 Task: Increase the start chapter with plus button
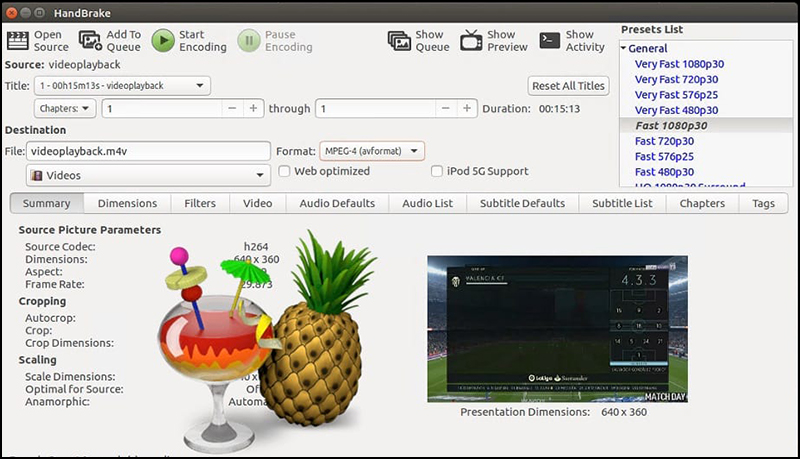(x=253, y=108)
